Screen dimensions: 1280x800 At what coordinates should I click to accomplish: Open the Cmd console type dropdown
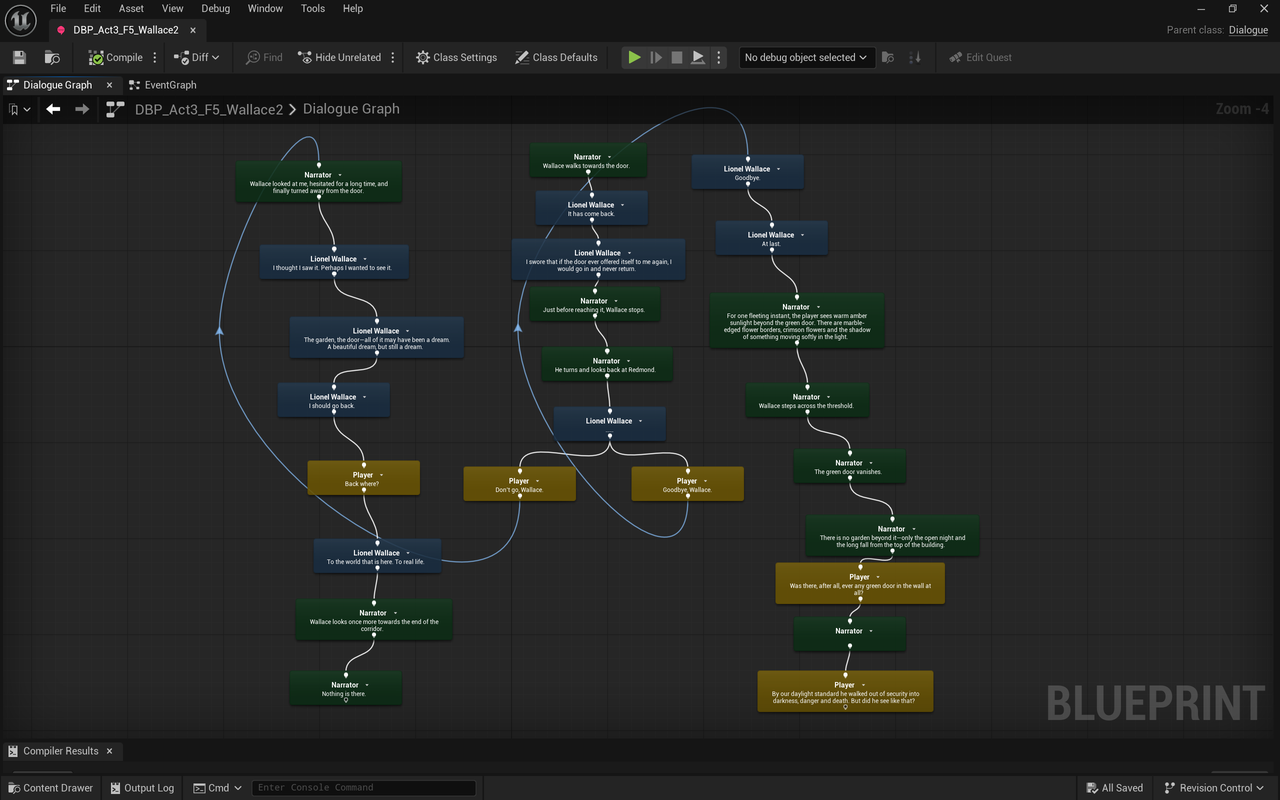click(217, 788)
